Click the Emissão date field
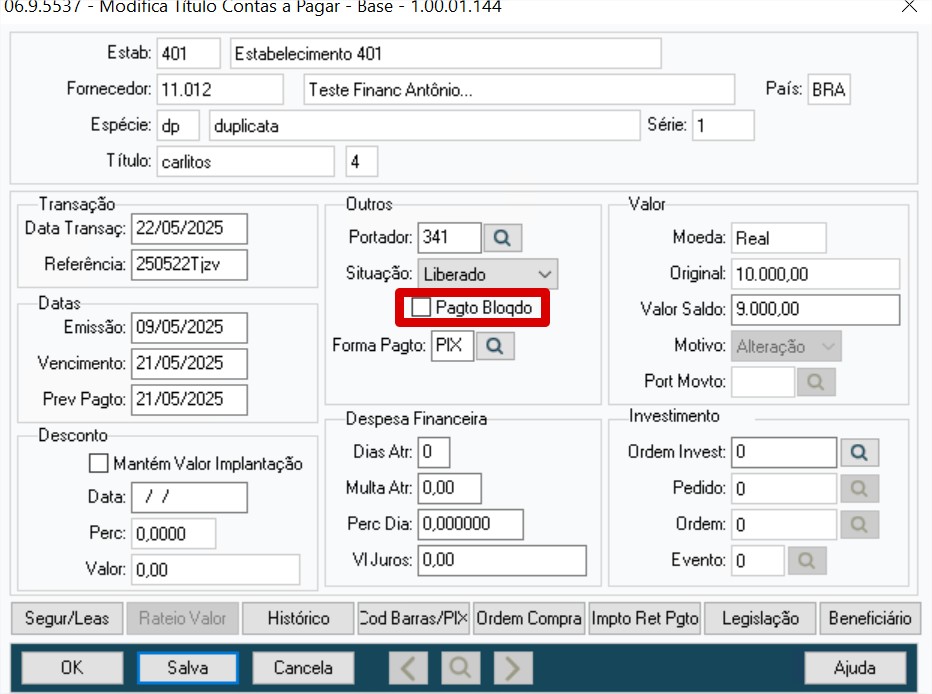The image size is (932, 694). (189, 327)
